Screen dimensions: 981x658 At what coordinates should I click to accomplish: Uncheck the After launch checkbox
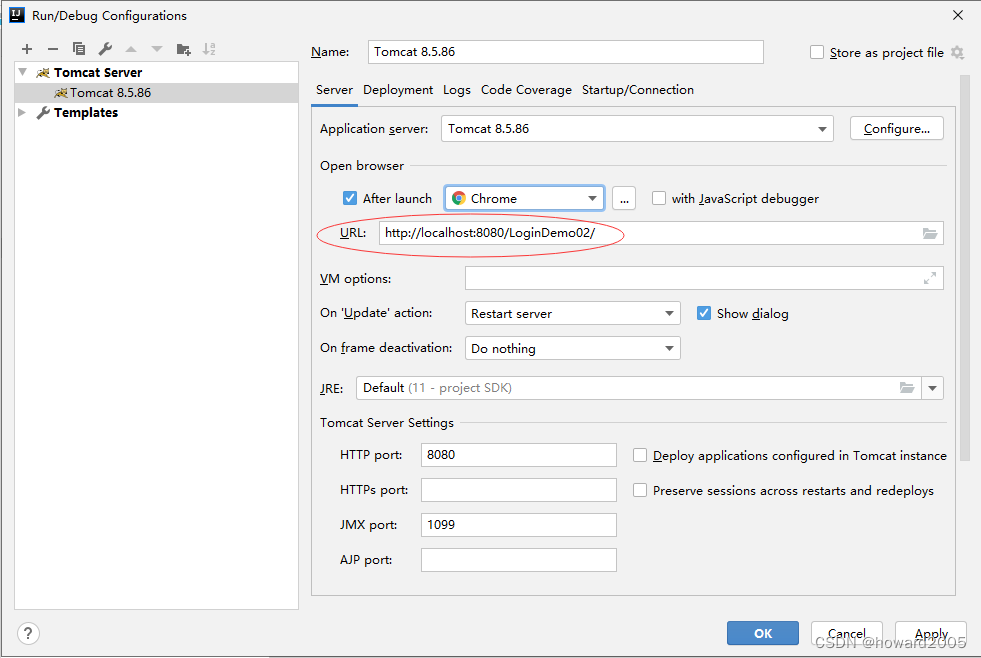pyautogui.click(x=350, y=198)
